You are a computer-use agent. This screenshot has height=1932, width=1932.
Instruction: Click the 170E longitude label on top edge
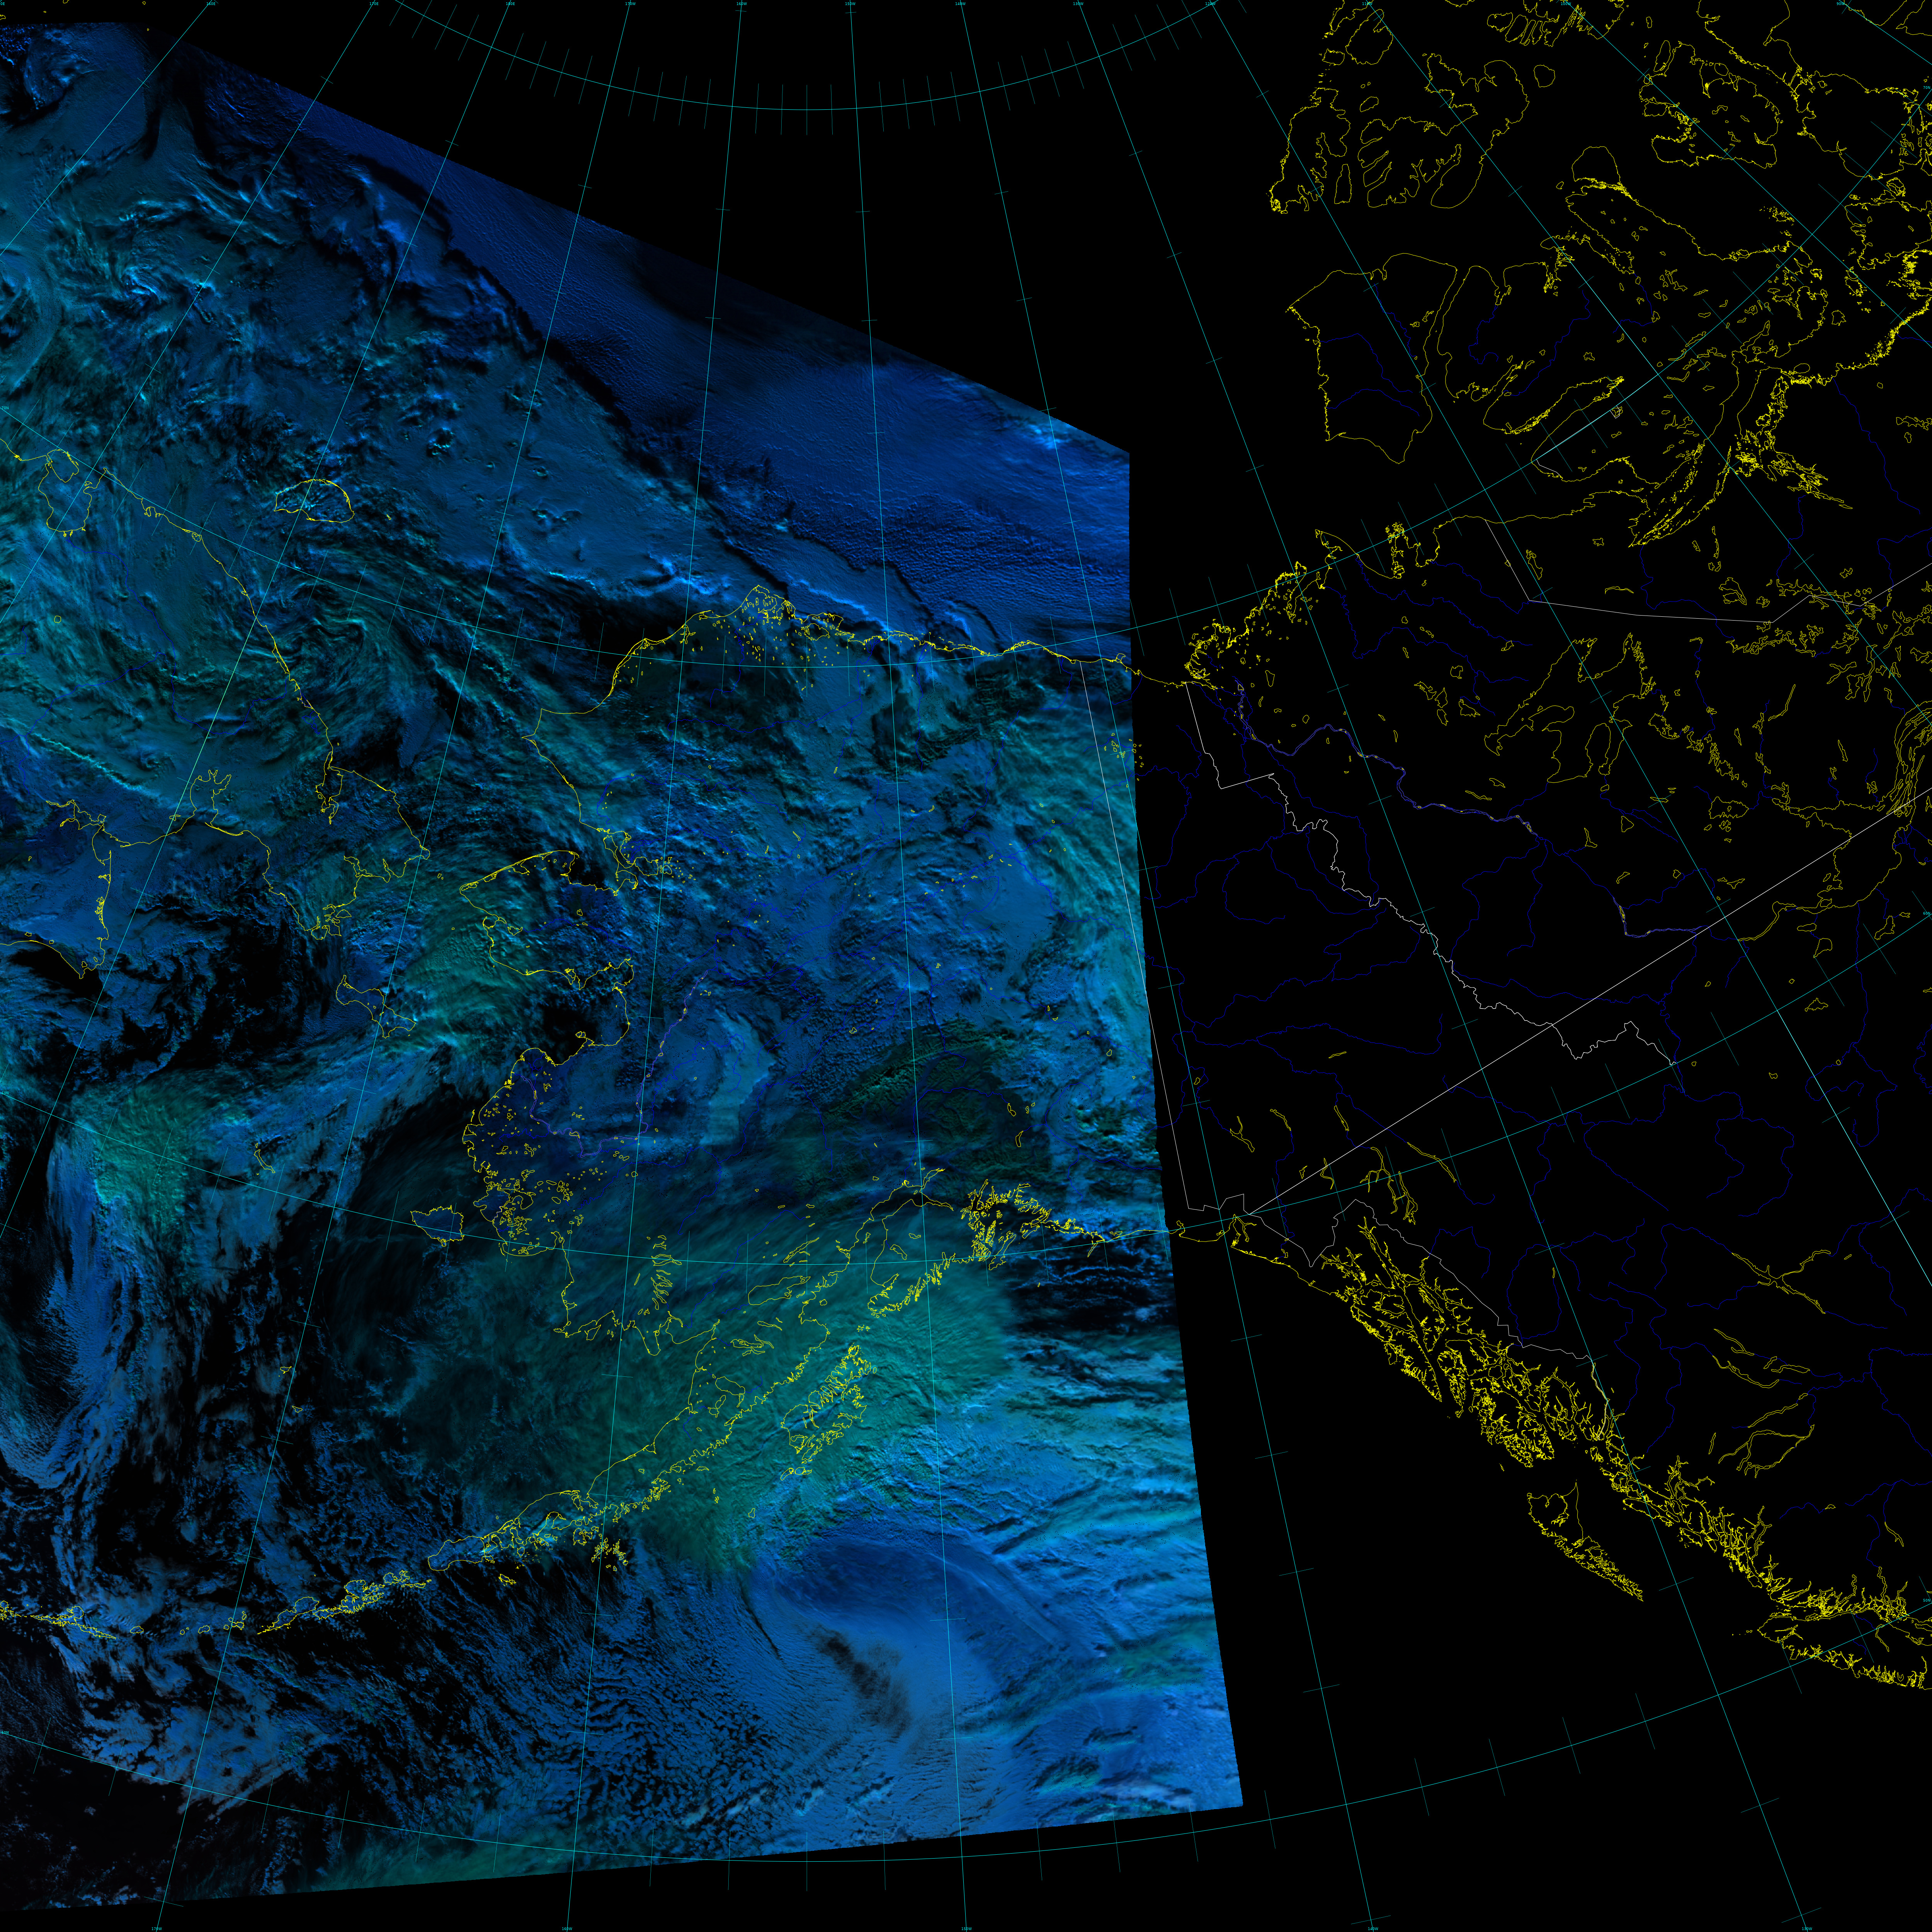pyautogui.click(x=374, y=4)
